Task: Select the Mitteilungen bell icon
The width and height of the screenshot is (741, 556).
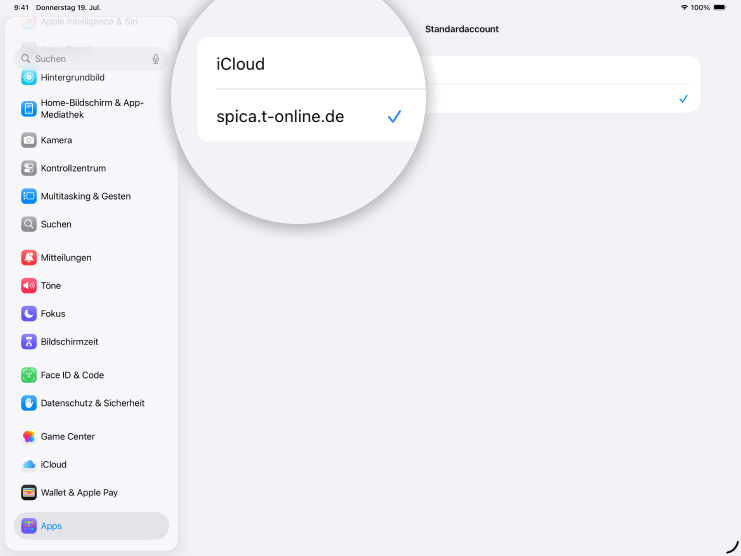Action: coord(29,257)
